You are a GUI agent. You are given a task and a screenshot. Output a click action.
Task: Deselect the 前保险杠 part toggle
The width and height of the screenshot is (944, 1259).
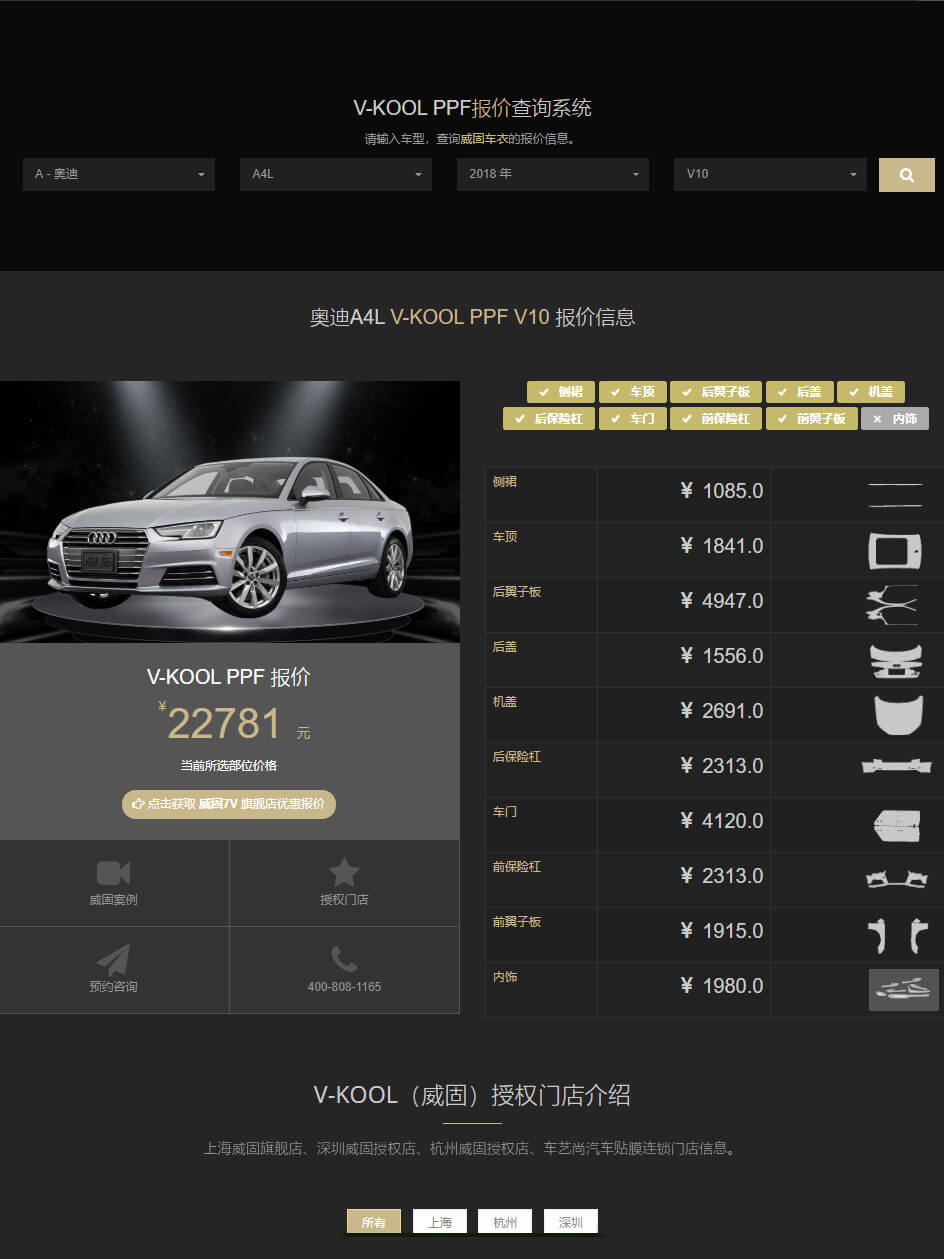point(715,419)
